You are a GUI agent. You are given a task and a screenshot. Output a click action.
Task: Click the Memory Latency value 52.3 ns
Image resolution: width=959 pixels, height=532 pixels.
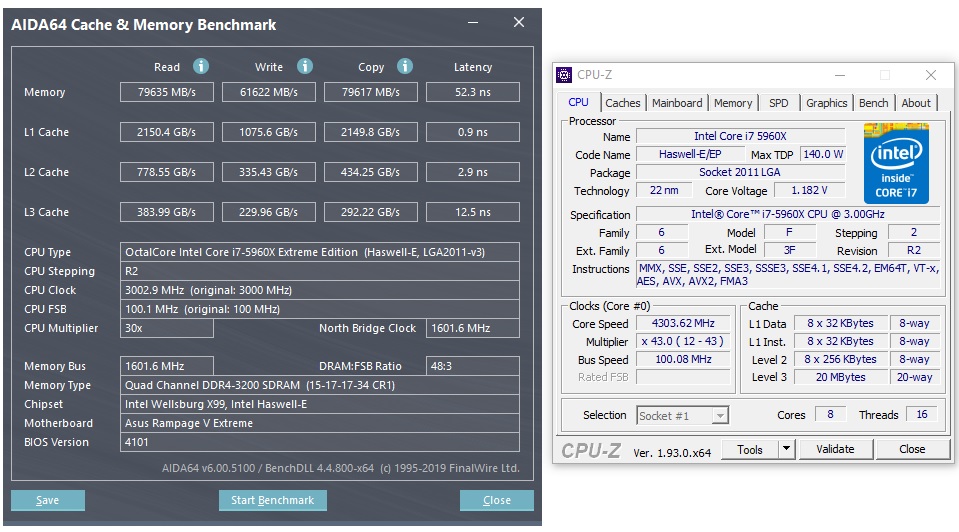pyautogui.click(x=473, y=92)
